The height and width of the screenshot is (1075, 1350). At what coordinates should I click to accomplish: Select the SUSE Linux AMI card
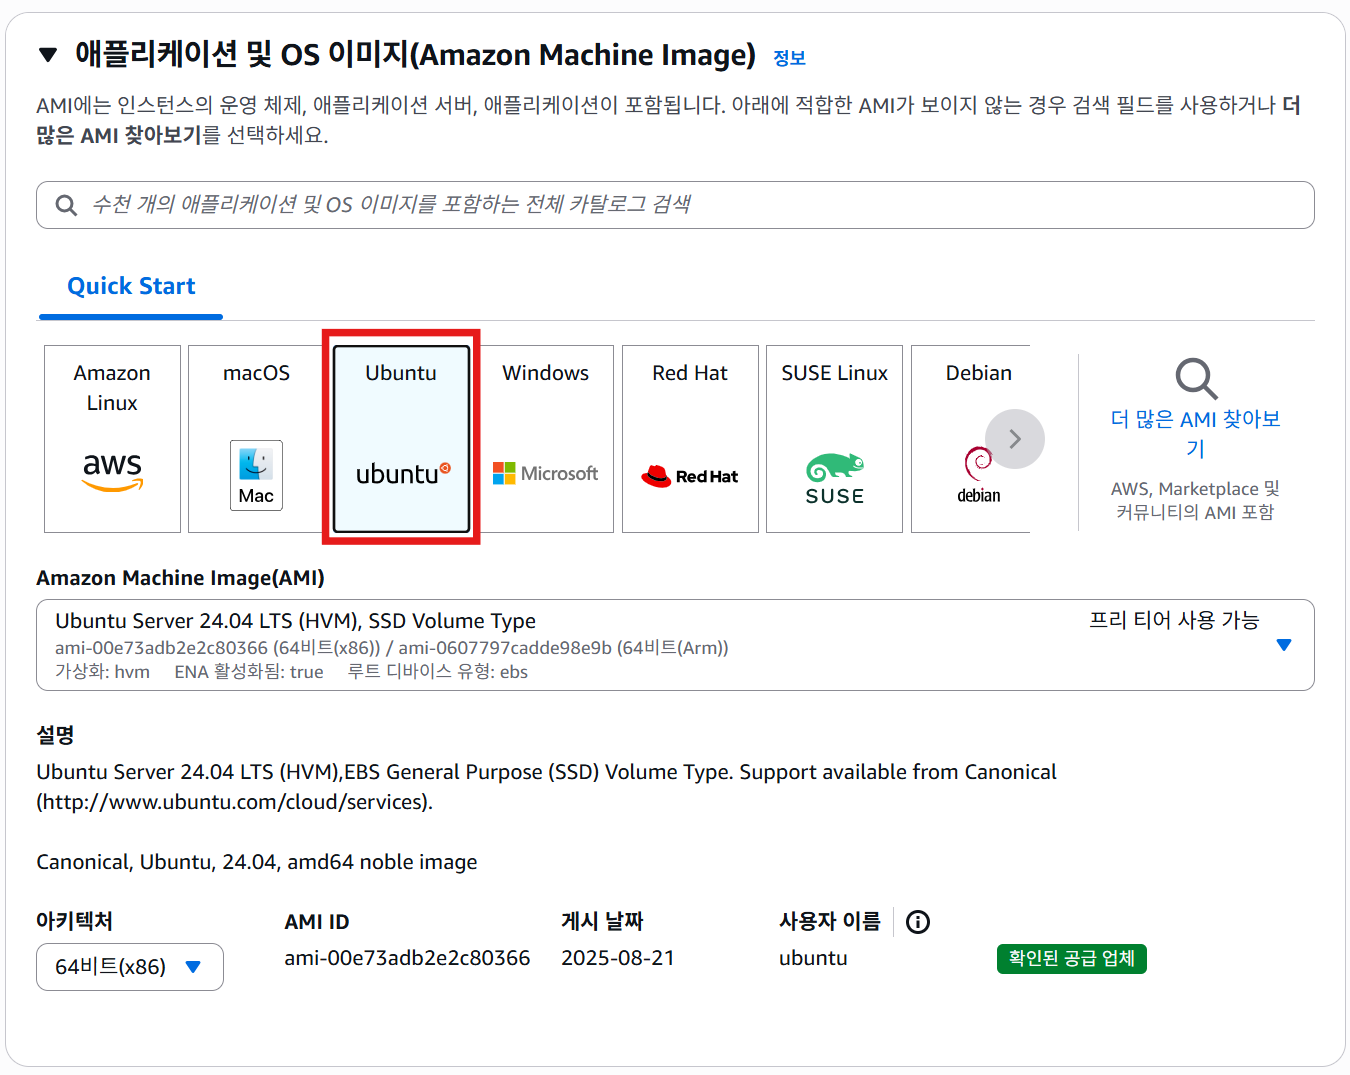coord(834,439)
